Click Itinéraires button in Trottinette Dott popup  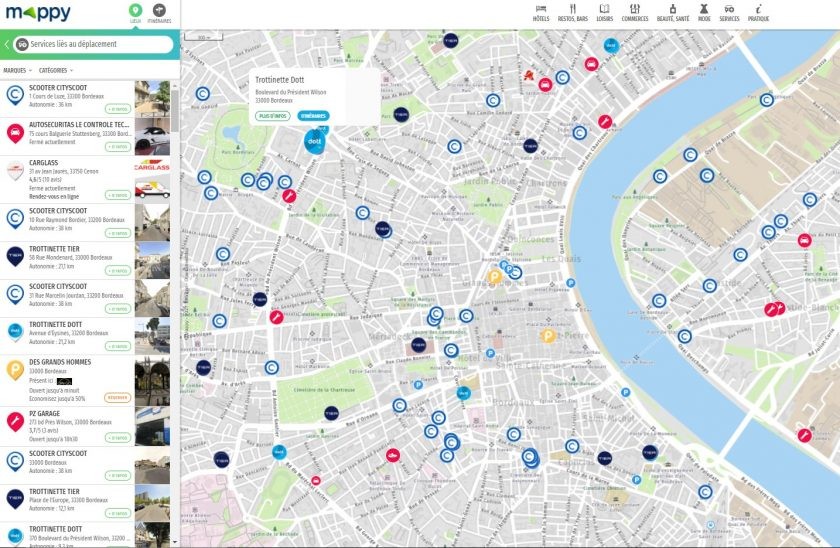click(313, 116)
